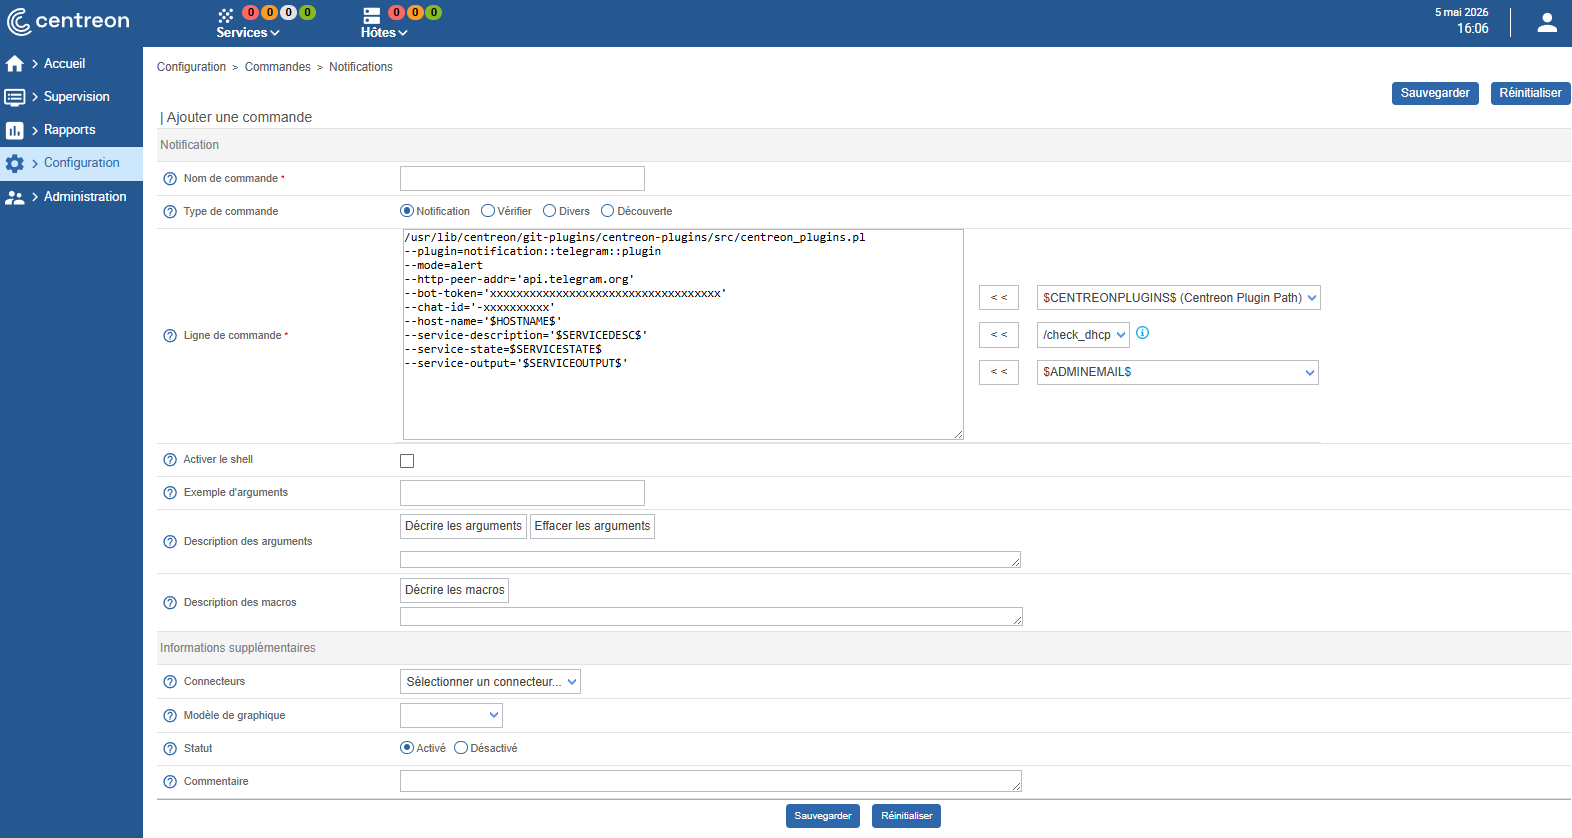Open the Supervision monitor icon
Viewport: 1572px width, 838px height.
click(x=14, y=97)
